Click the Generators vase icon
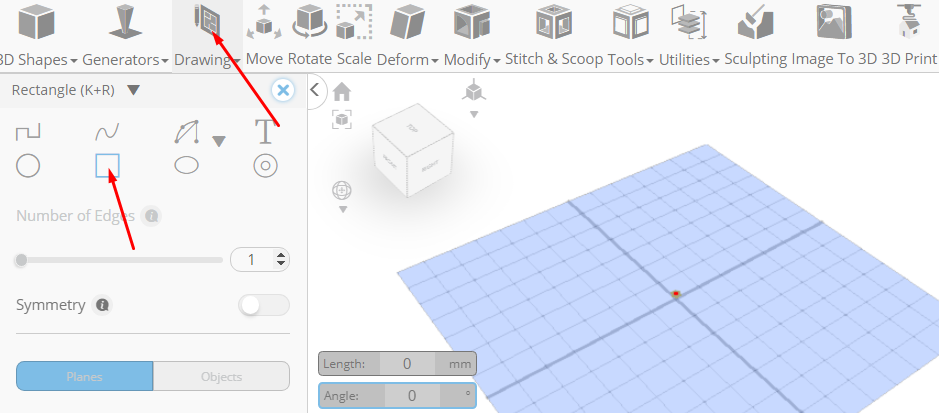Image resolution: width=939 pixels, height=413 pixels. click(x=125, y=23)
